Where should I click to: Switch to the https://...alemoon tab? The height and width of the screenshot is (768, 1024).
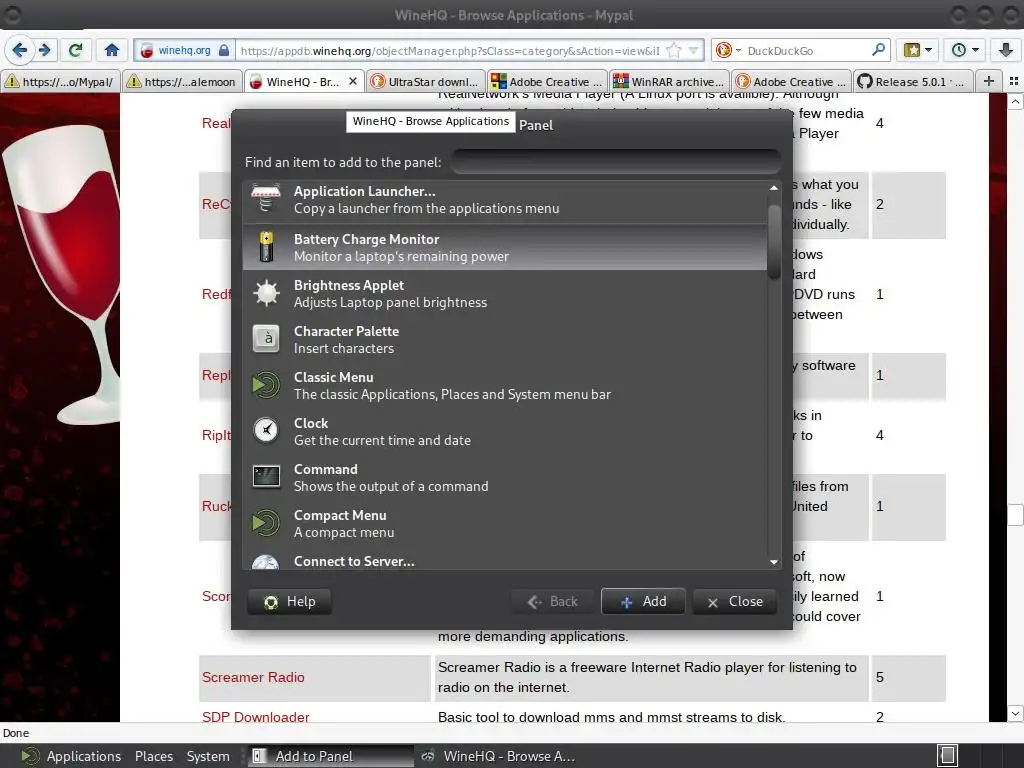(182, 82)
